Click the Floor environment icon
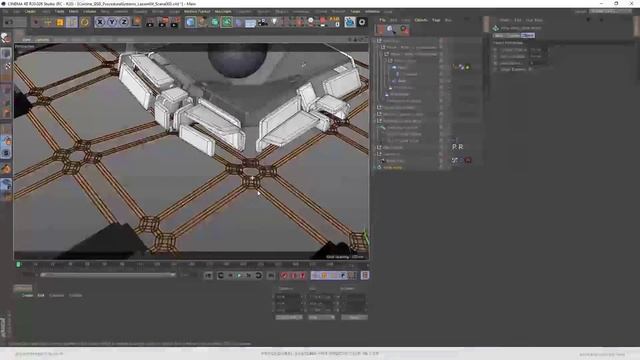This screenshot has height=360, width=640. (251, 22)
